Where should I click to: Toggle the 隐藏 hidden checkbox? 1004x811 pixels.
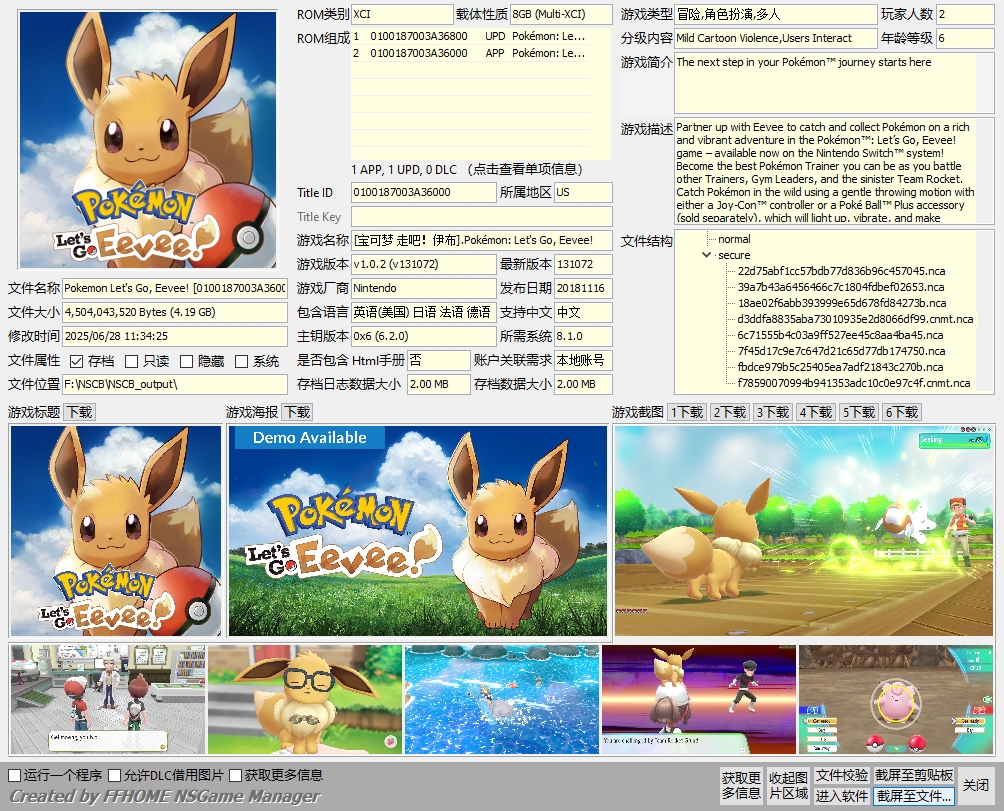(x=186, y=362)
